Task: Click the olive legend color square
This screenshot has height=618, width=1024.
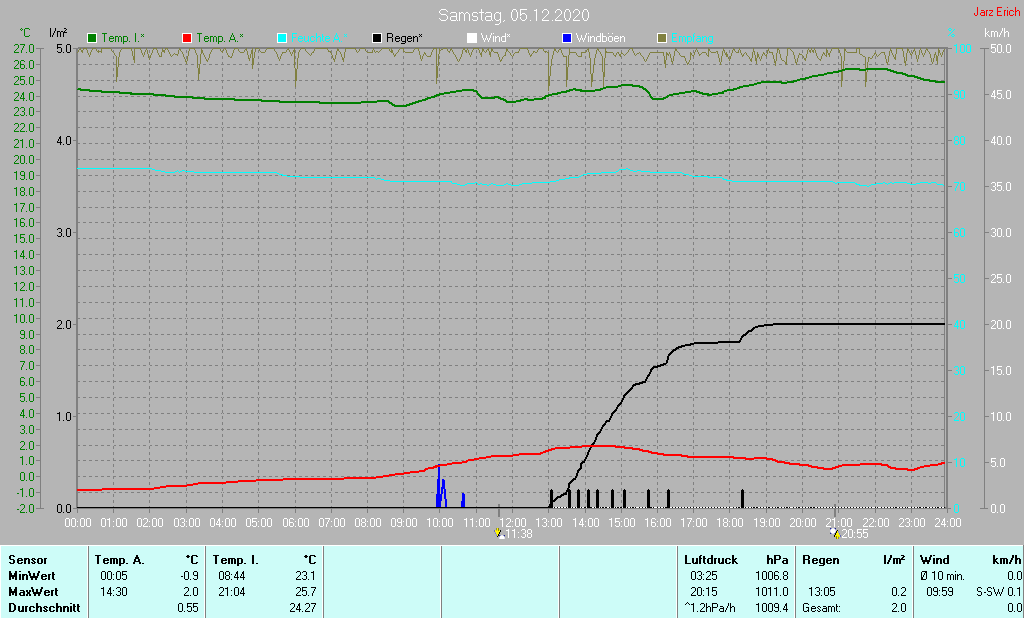Action: click(x=662, y=38)
